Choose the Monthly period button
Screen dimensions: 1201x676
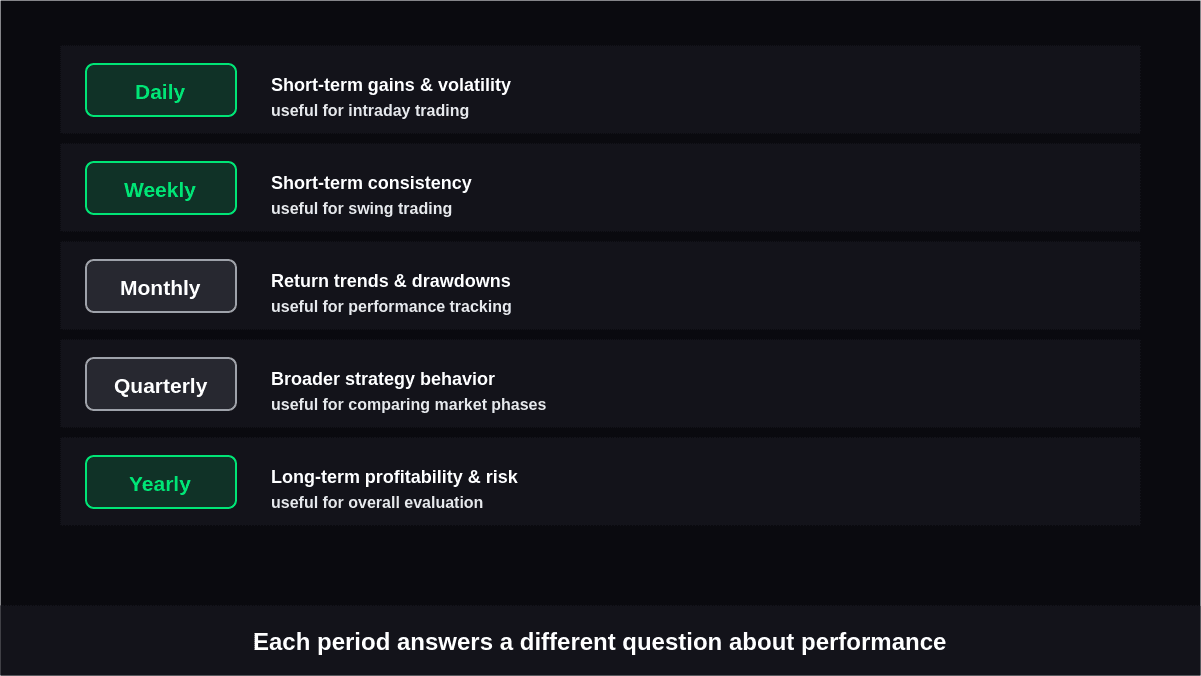tap(161, 286)
